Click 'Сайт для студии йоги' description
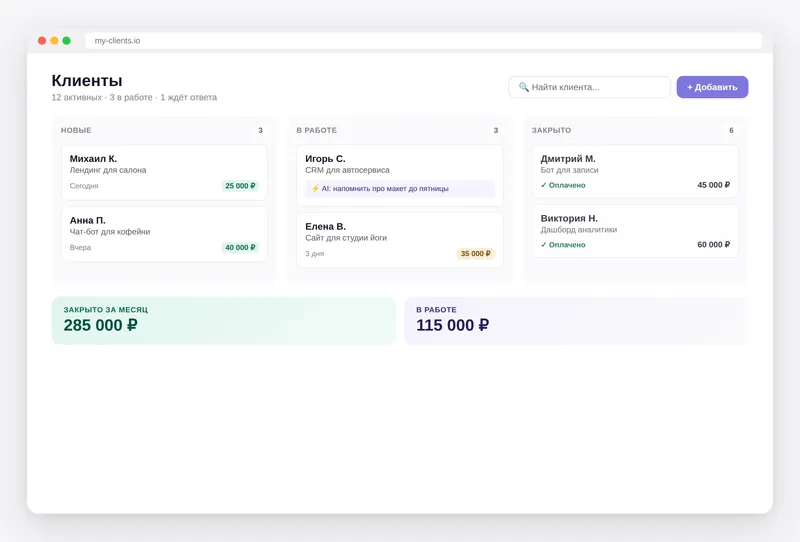Image resolution: width=800 pixels, height=542 pixels. point(346,238)
